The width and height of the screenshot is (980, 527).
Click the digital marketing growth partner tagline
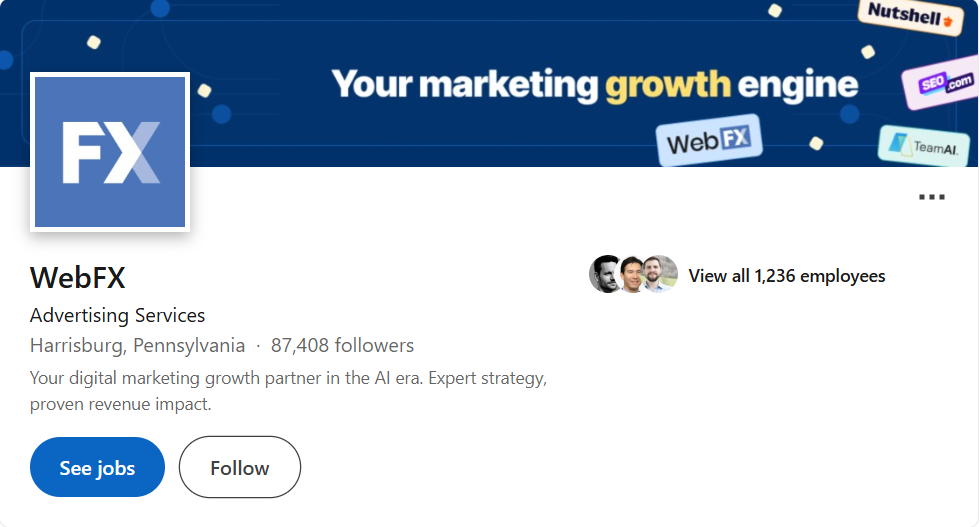(x=288, y=379)
